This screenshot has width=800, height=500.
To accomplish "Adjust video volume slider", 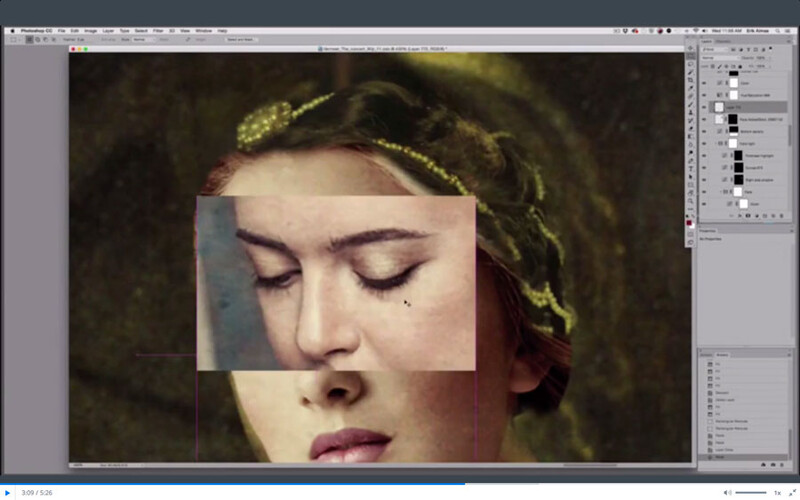I will (x=751, y=492).
